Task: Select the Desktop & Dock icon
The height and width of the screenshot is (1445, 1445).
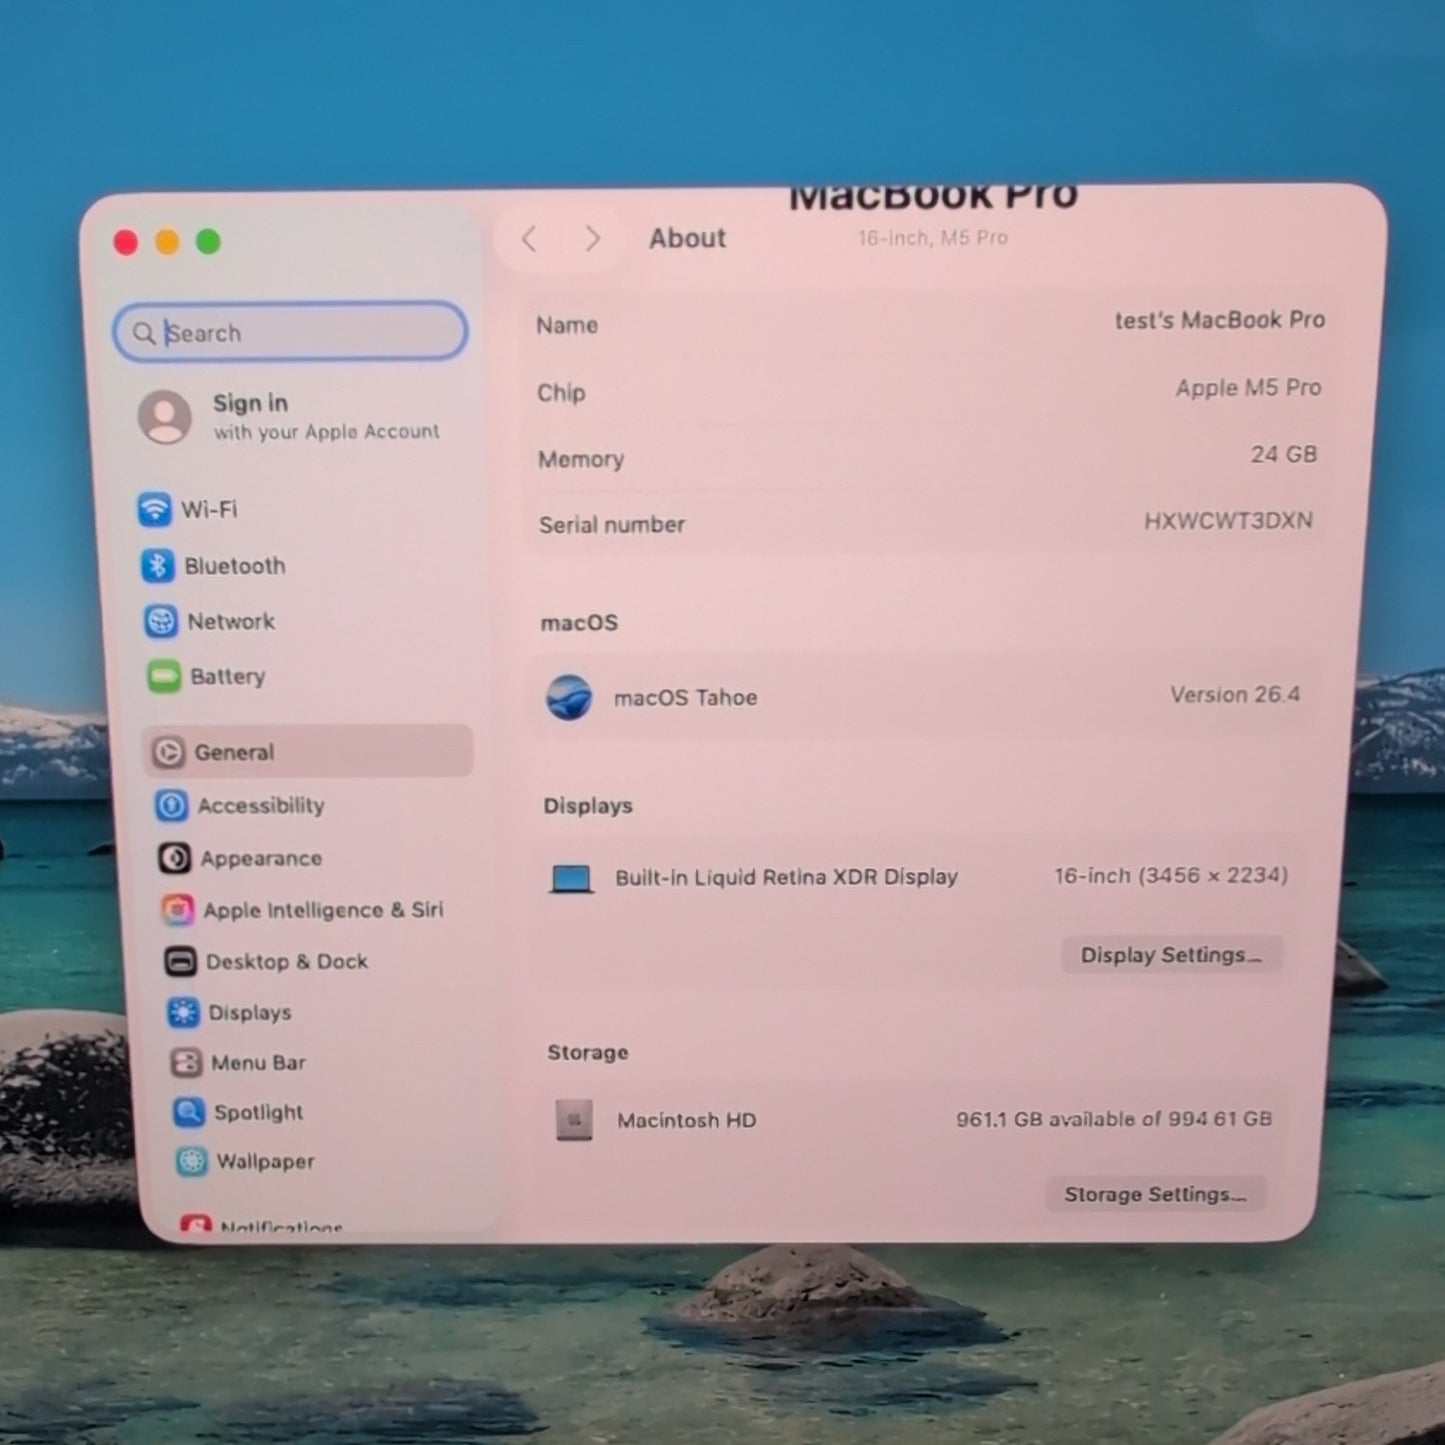Action: (181, 962)
